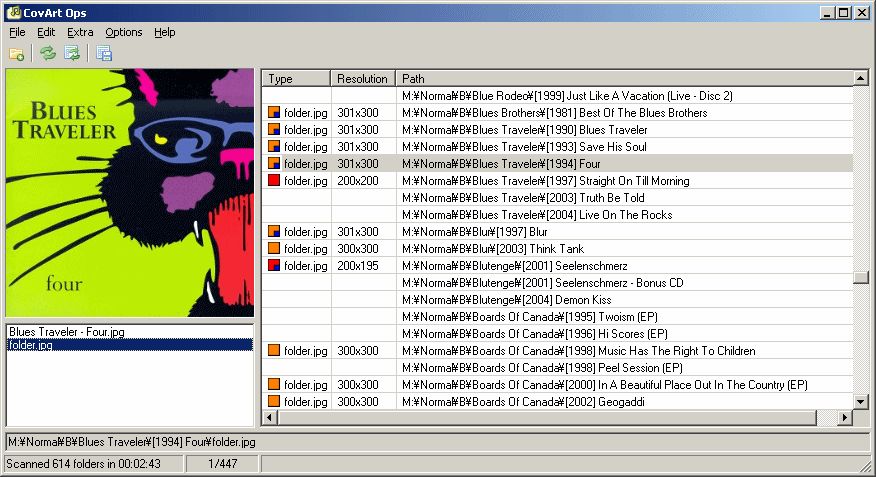Open the Help menu
876x477 pixels.
(165, 32)
